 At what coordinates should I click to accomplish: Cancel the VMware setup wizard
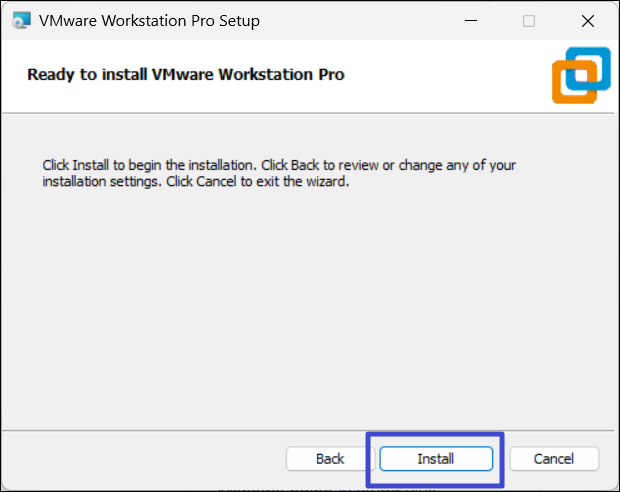554,459
